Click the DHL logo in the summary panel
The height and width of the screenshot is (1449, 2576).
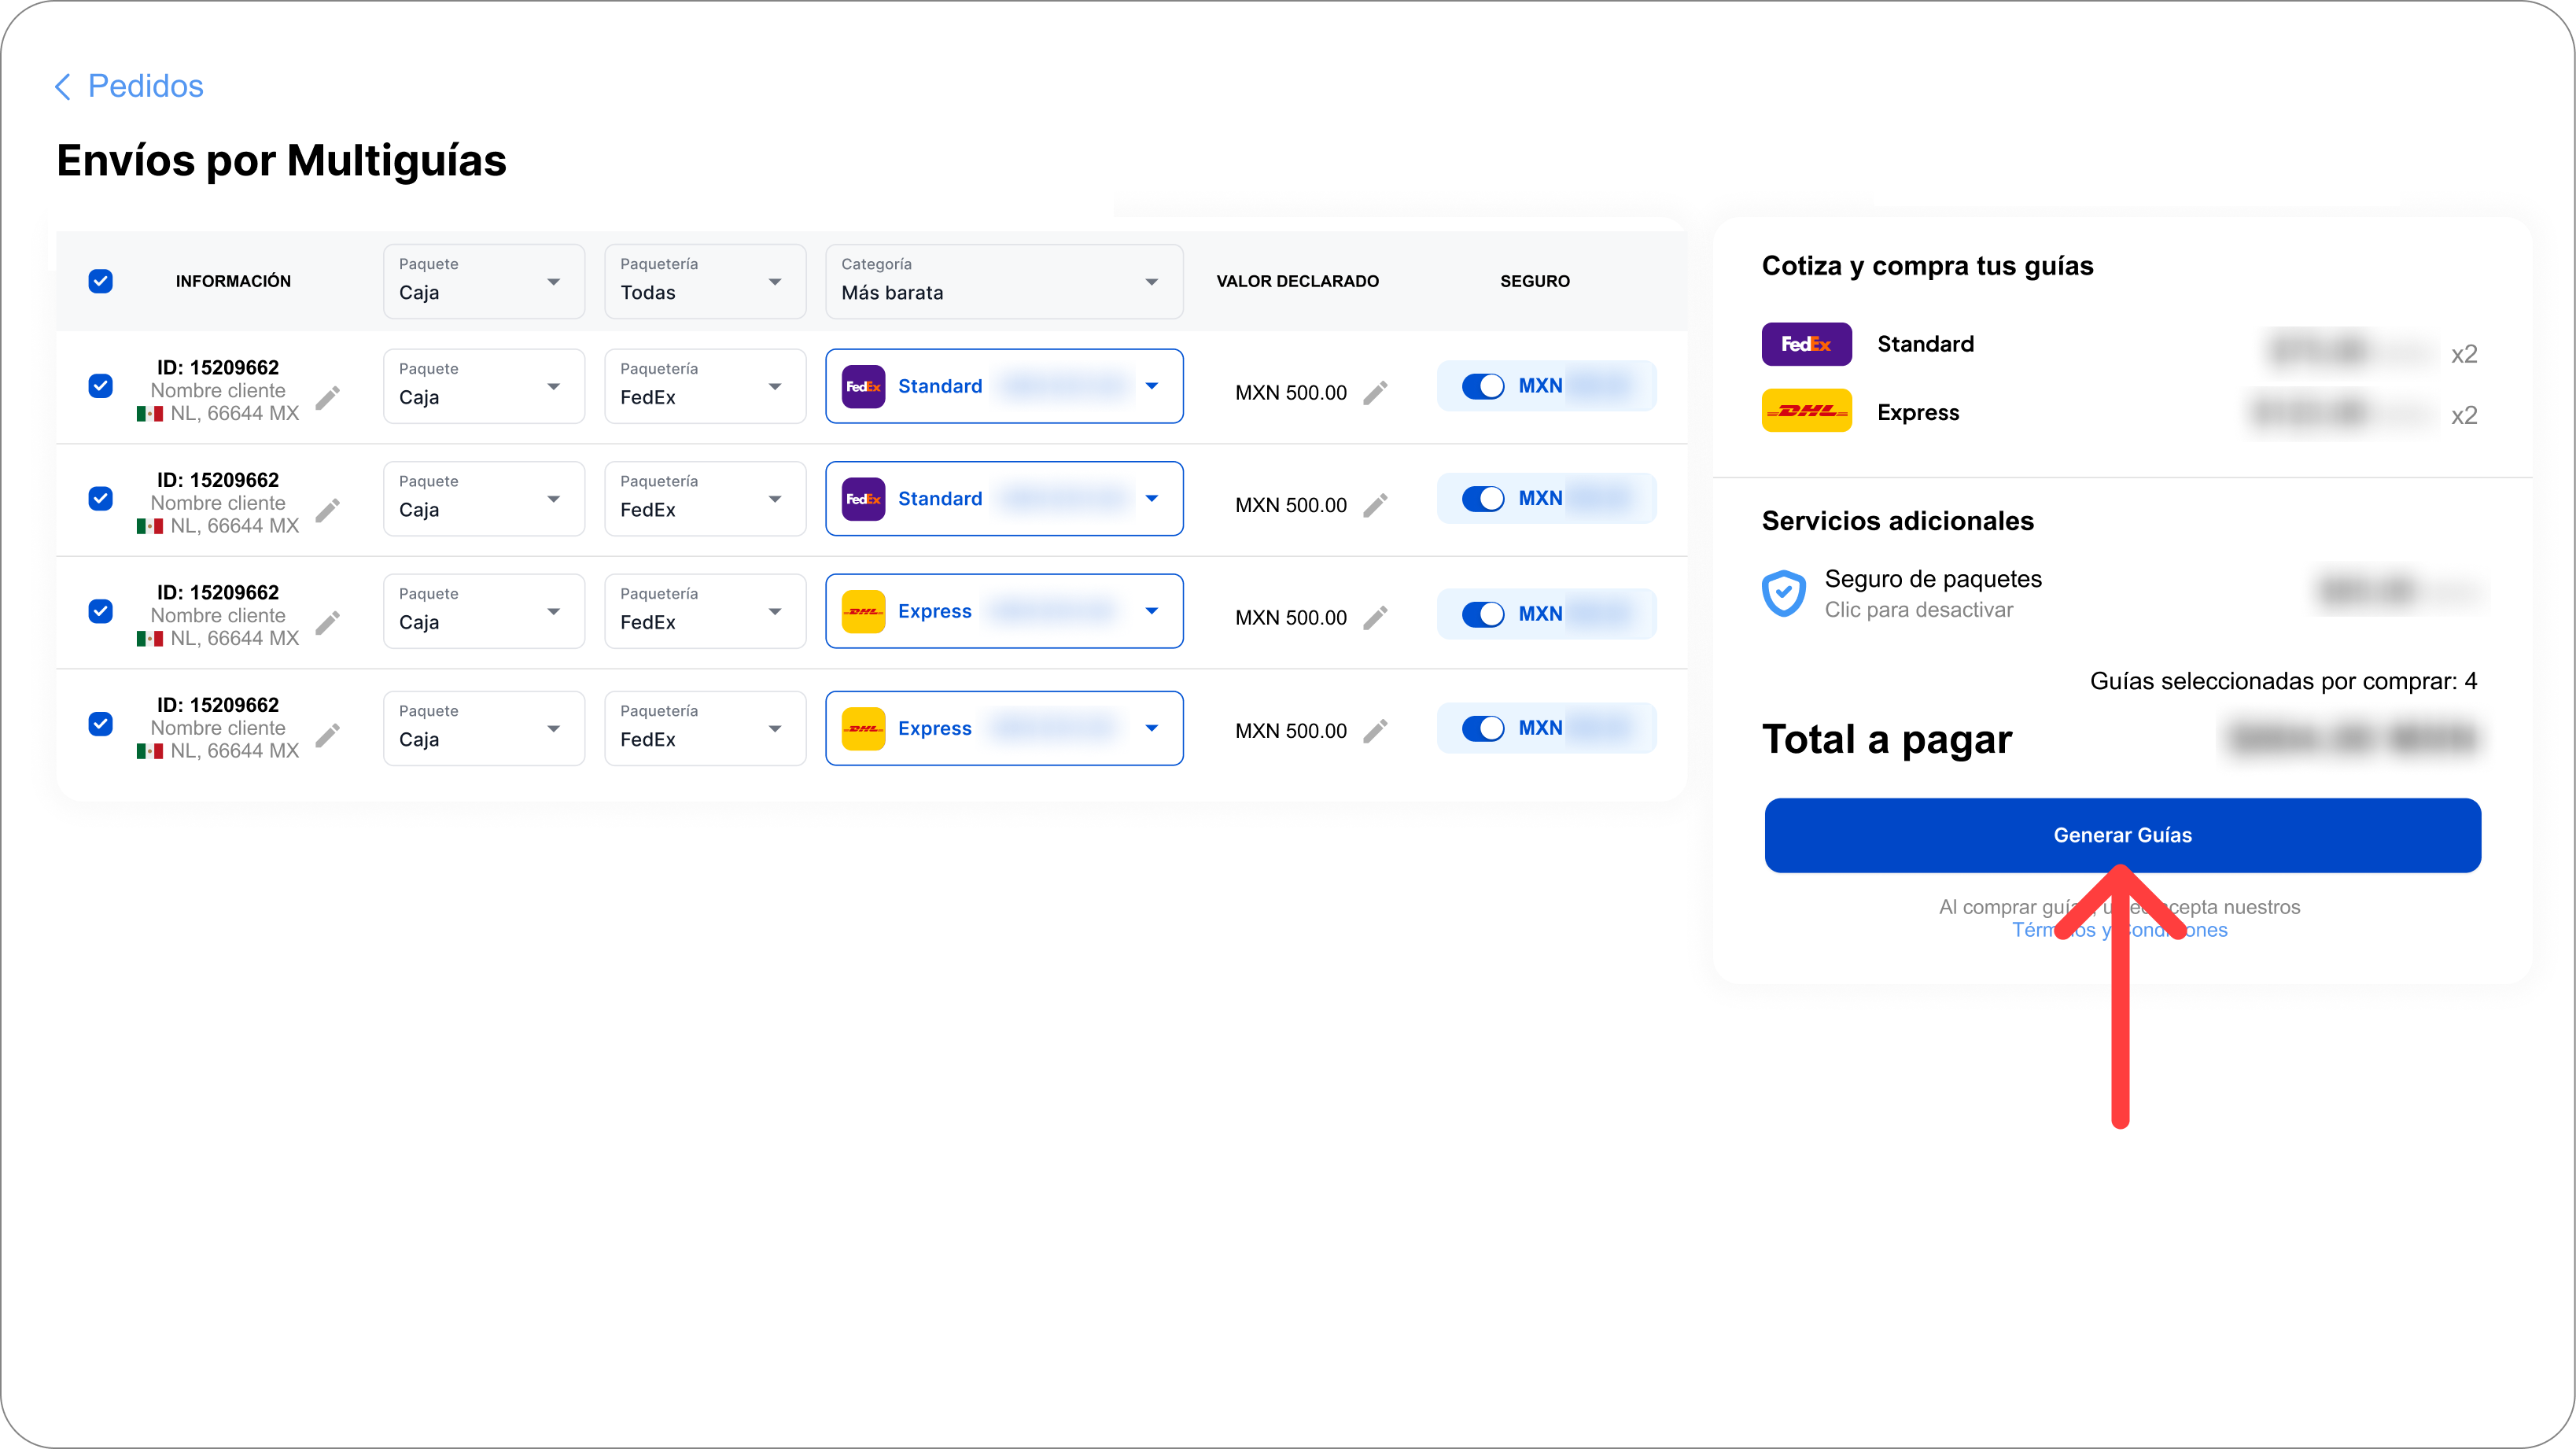coord(1806,411)
